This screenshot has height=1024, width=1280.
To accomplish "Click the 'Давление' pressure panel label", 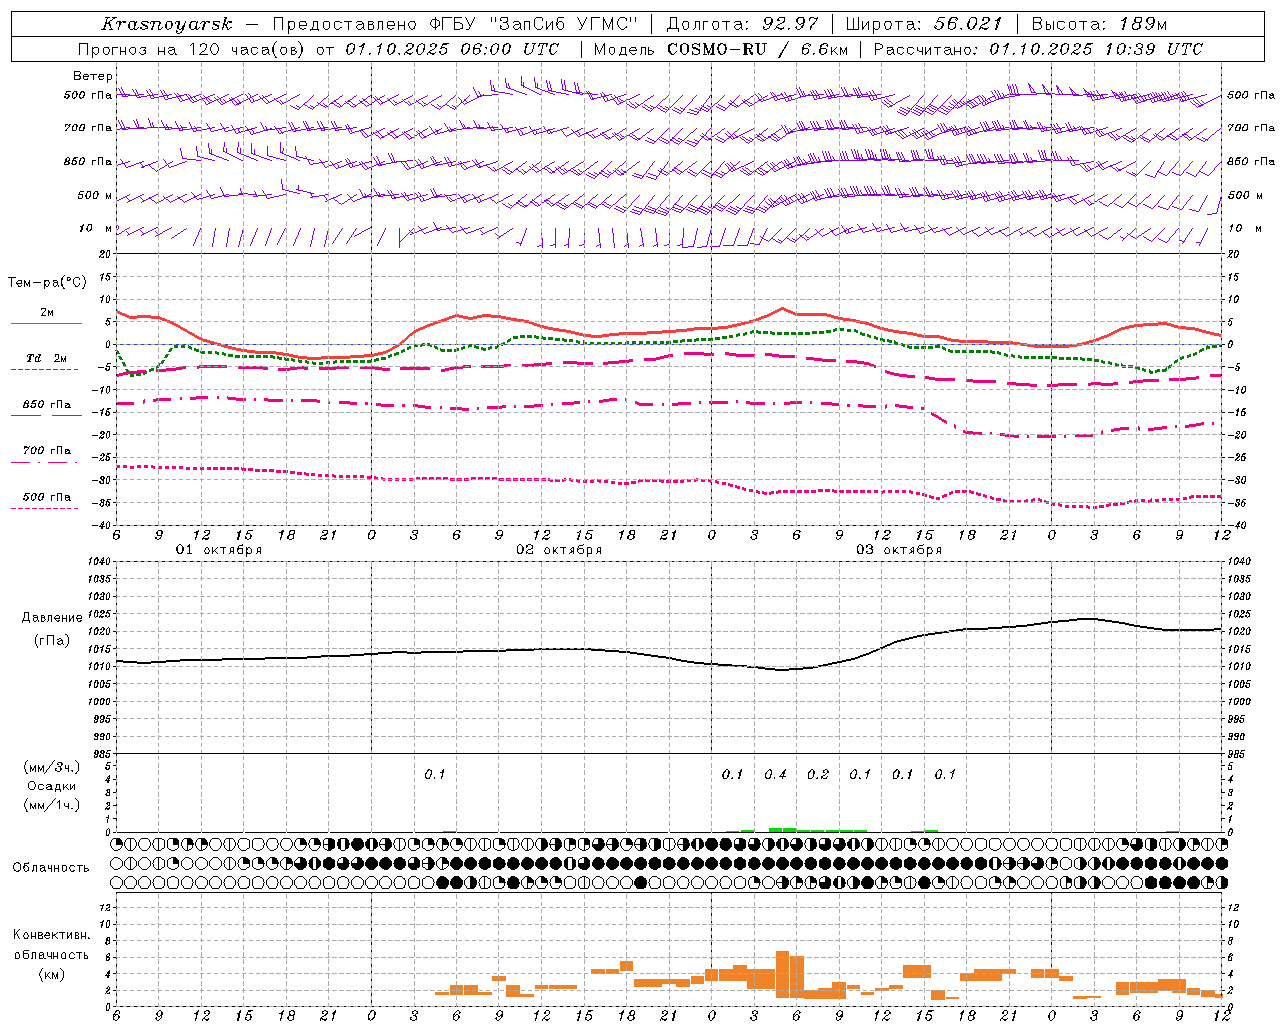I will [x=52, y=618].
